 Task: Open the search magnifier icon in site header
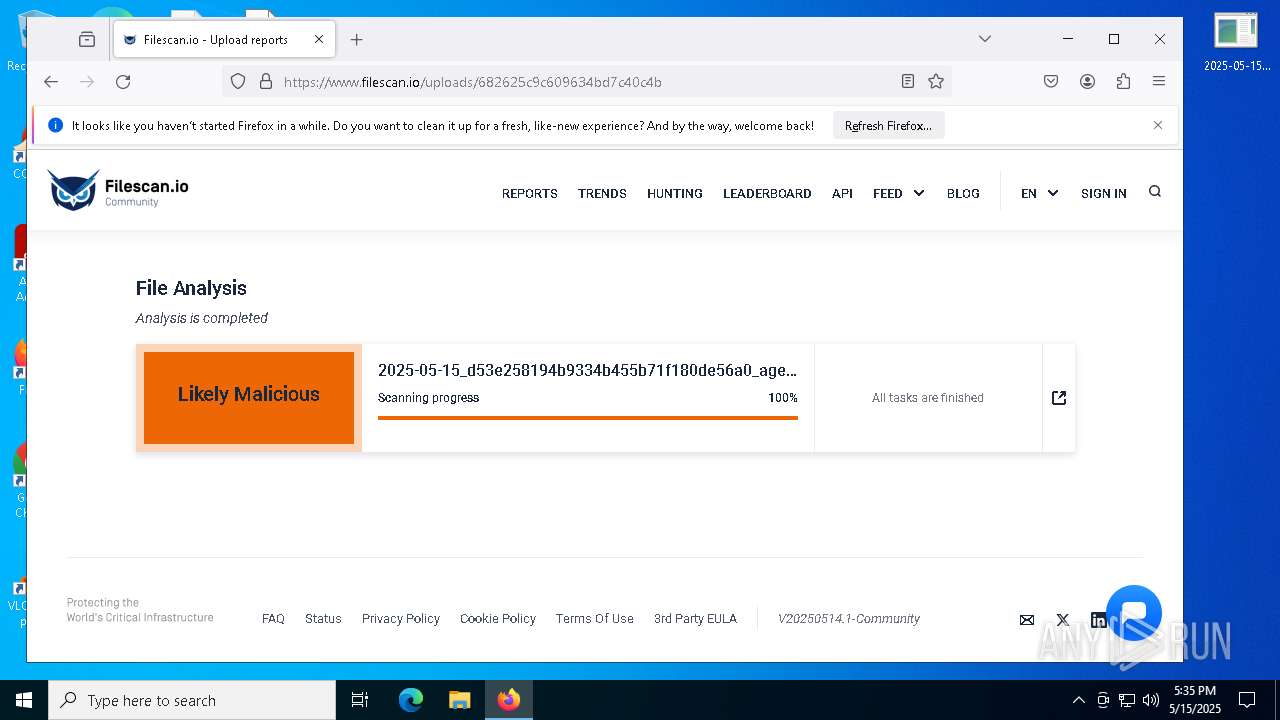point(1155,192)
